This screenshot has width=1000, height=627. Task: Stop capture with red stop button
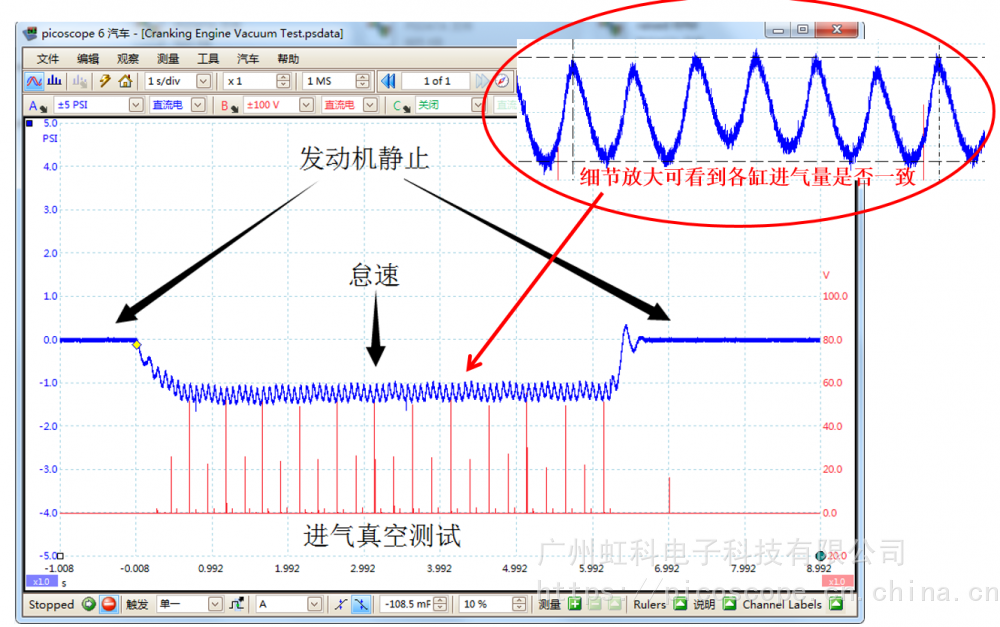click(109, 604)
